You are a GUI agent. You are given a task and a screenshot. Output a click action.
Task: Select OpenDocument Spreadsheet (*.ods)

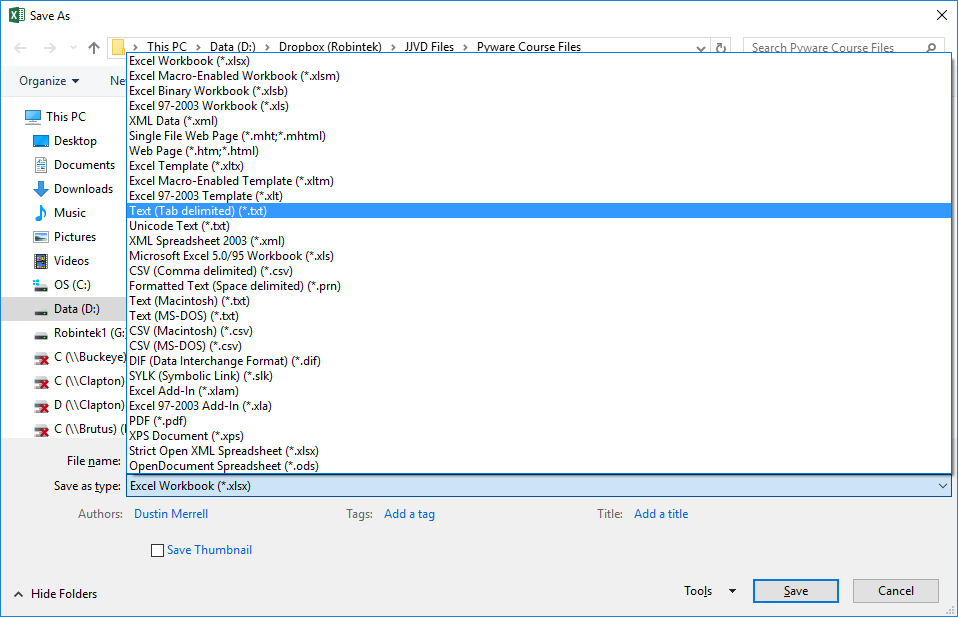[x=539, y=465]
